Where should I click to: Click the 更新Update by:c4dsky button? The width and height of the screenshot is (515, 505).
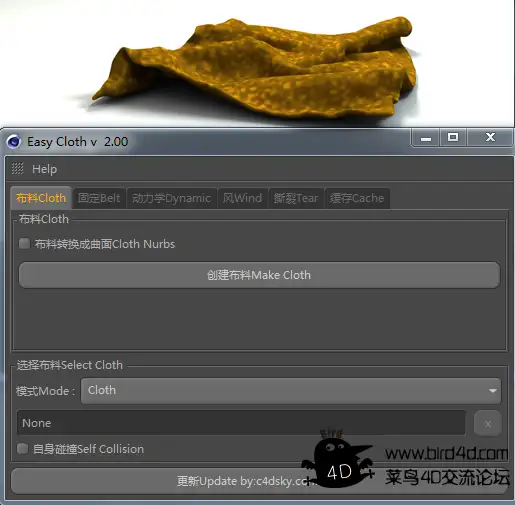point(259,481)
